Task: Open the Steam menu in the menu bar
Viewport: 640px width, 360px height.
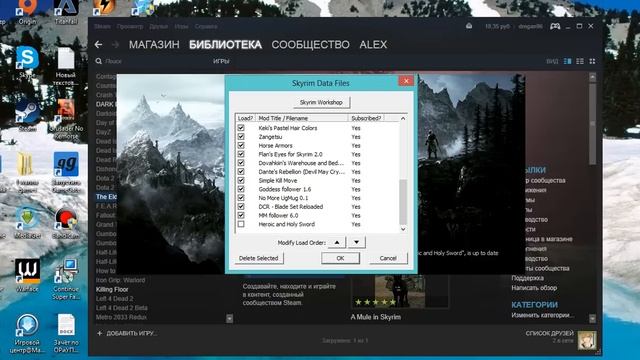Action: (x=102, y=27)
